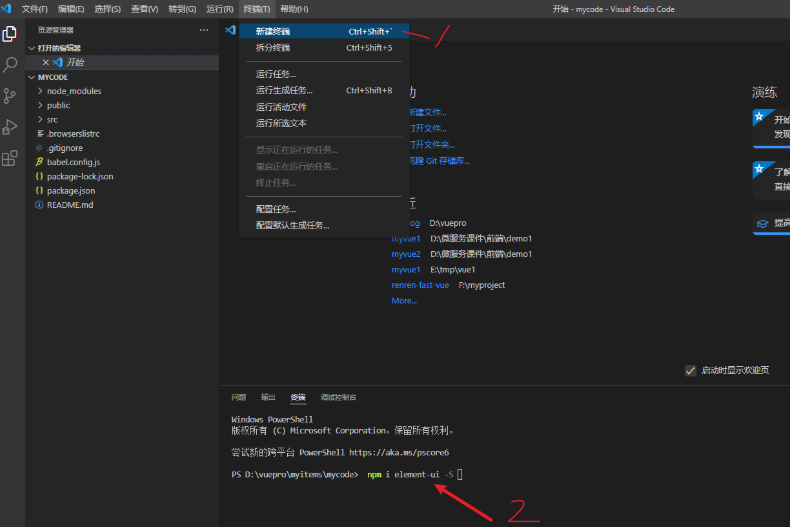Choose 运行活动文件 menu entry
This screenshot has height=527, width=790.
click(x=324, y=107)
